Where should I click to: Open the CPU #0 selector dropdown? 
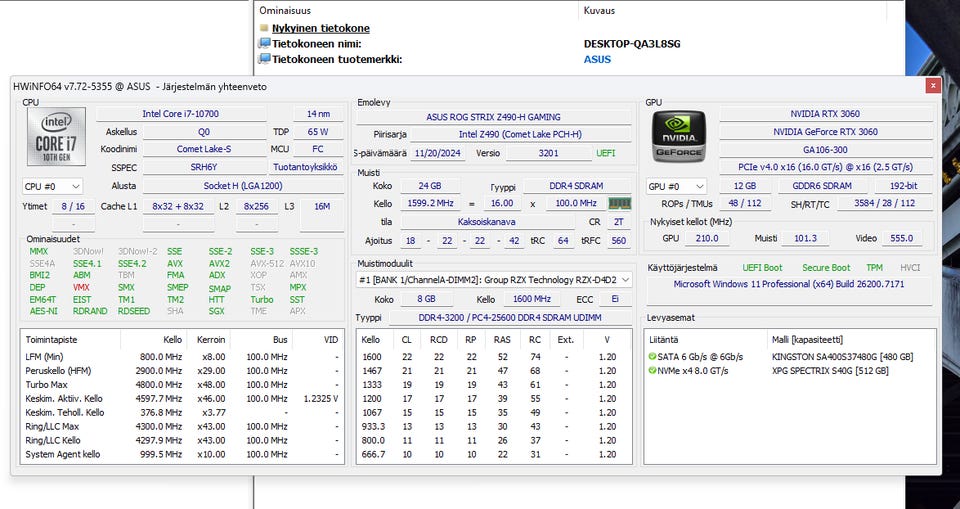(52, 186)
